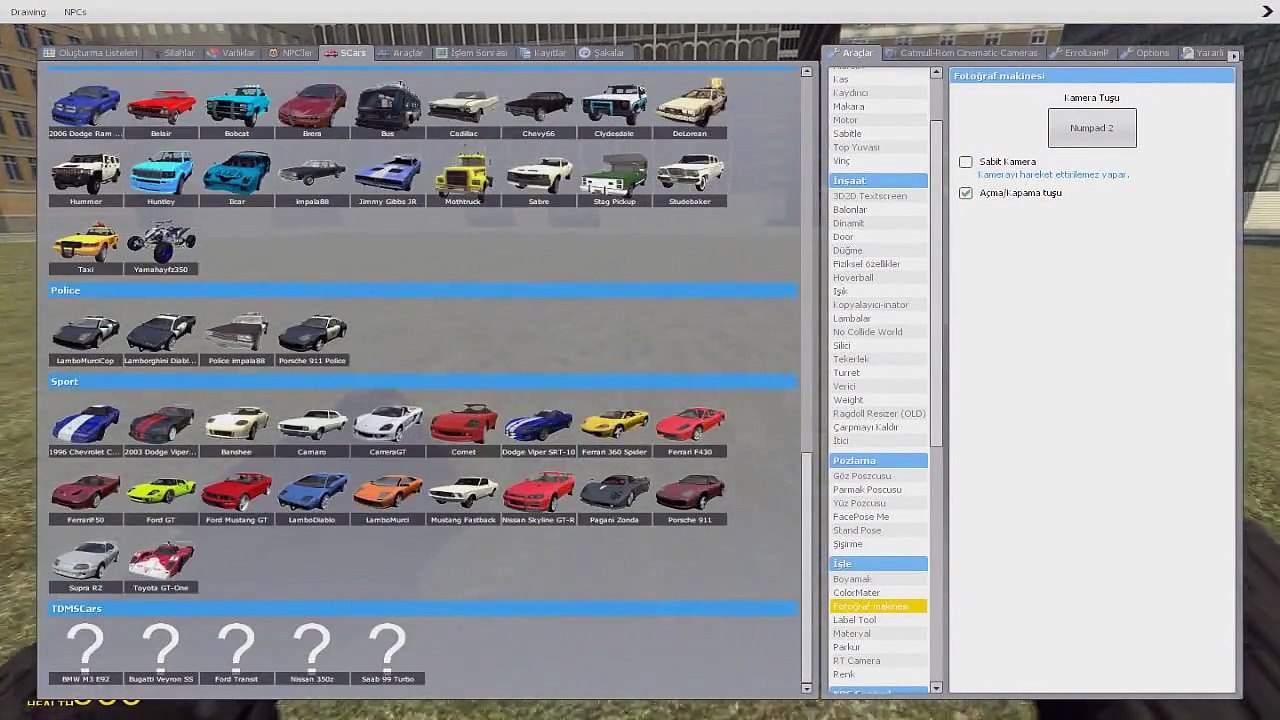Enable the Sabit Kamera checkbox
Image resolution: width=1280 pixels, height=720 pixels.
point(965,162)
